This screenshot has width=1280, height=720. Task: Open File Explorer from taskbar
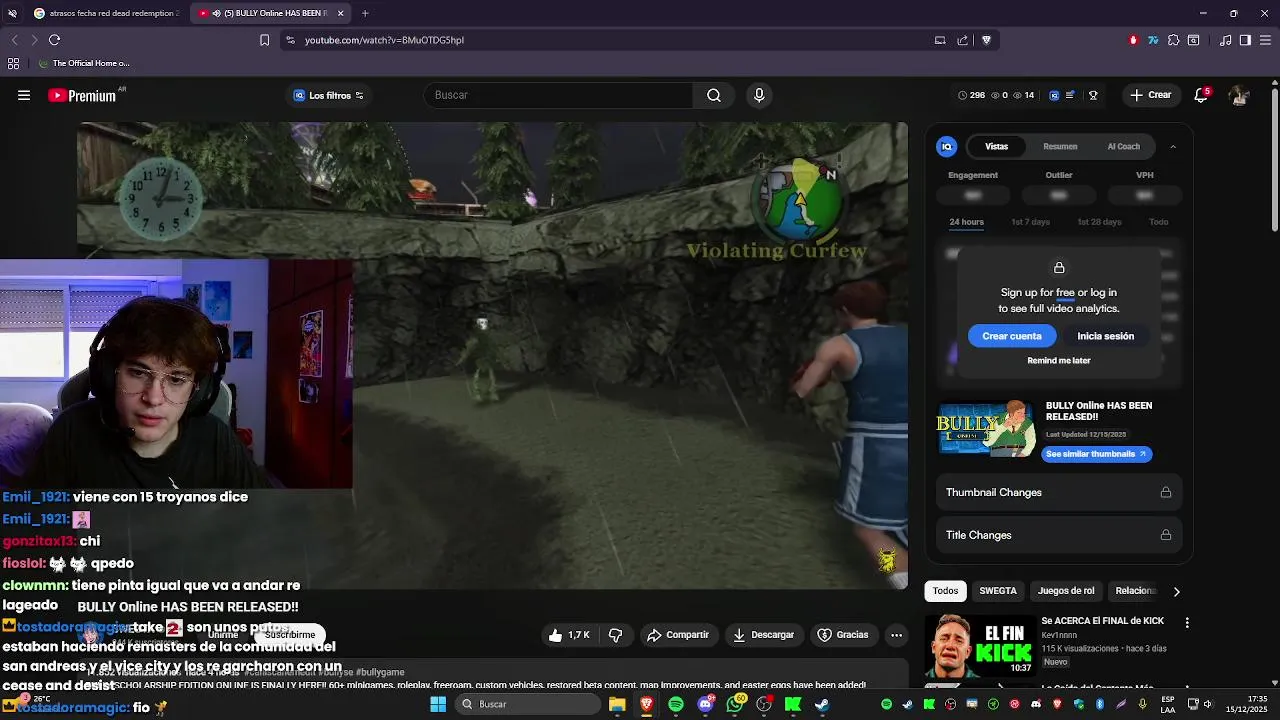(x=617, y=704)
